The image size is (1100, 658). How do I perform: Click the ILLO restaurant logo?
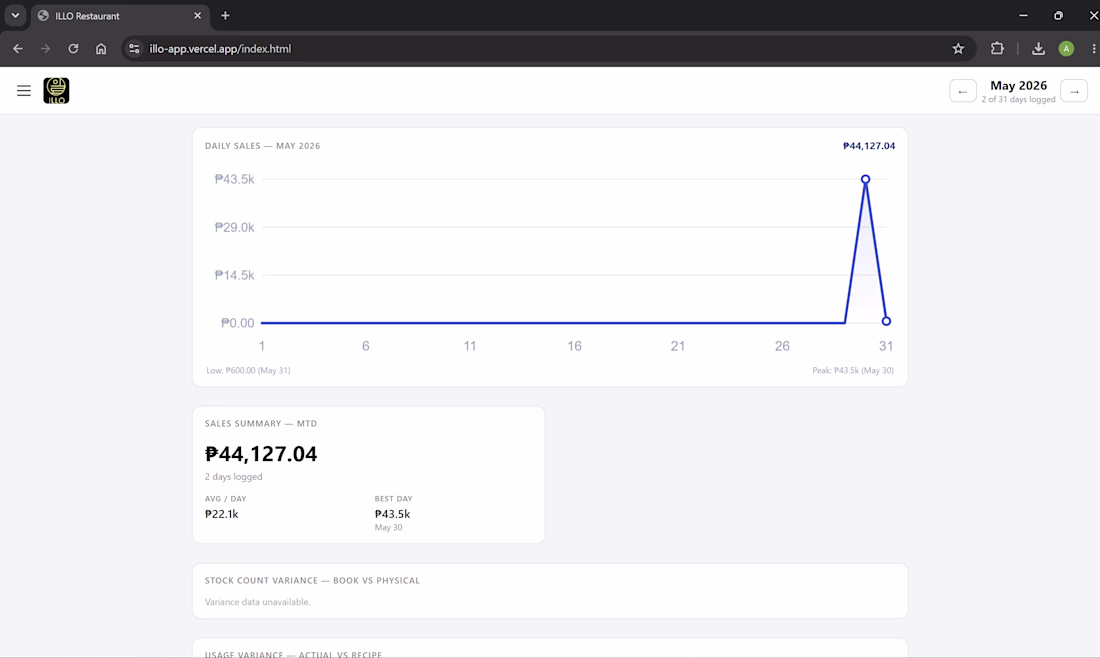point(56,90)
